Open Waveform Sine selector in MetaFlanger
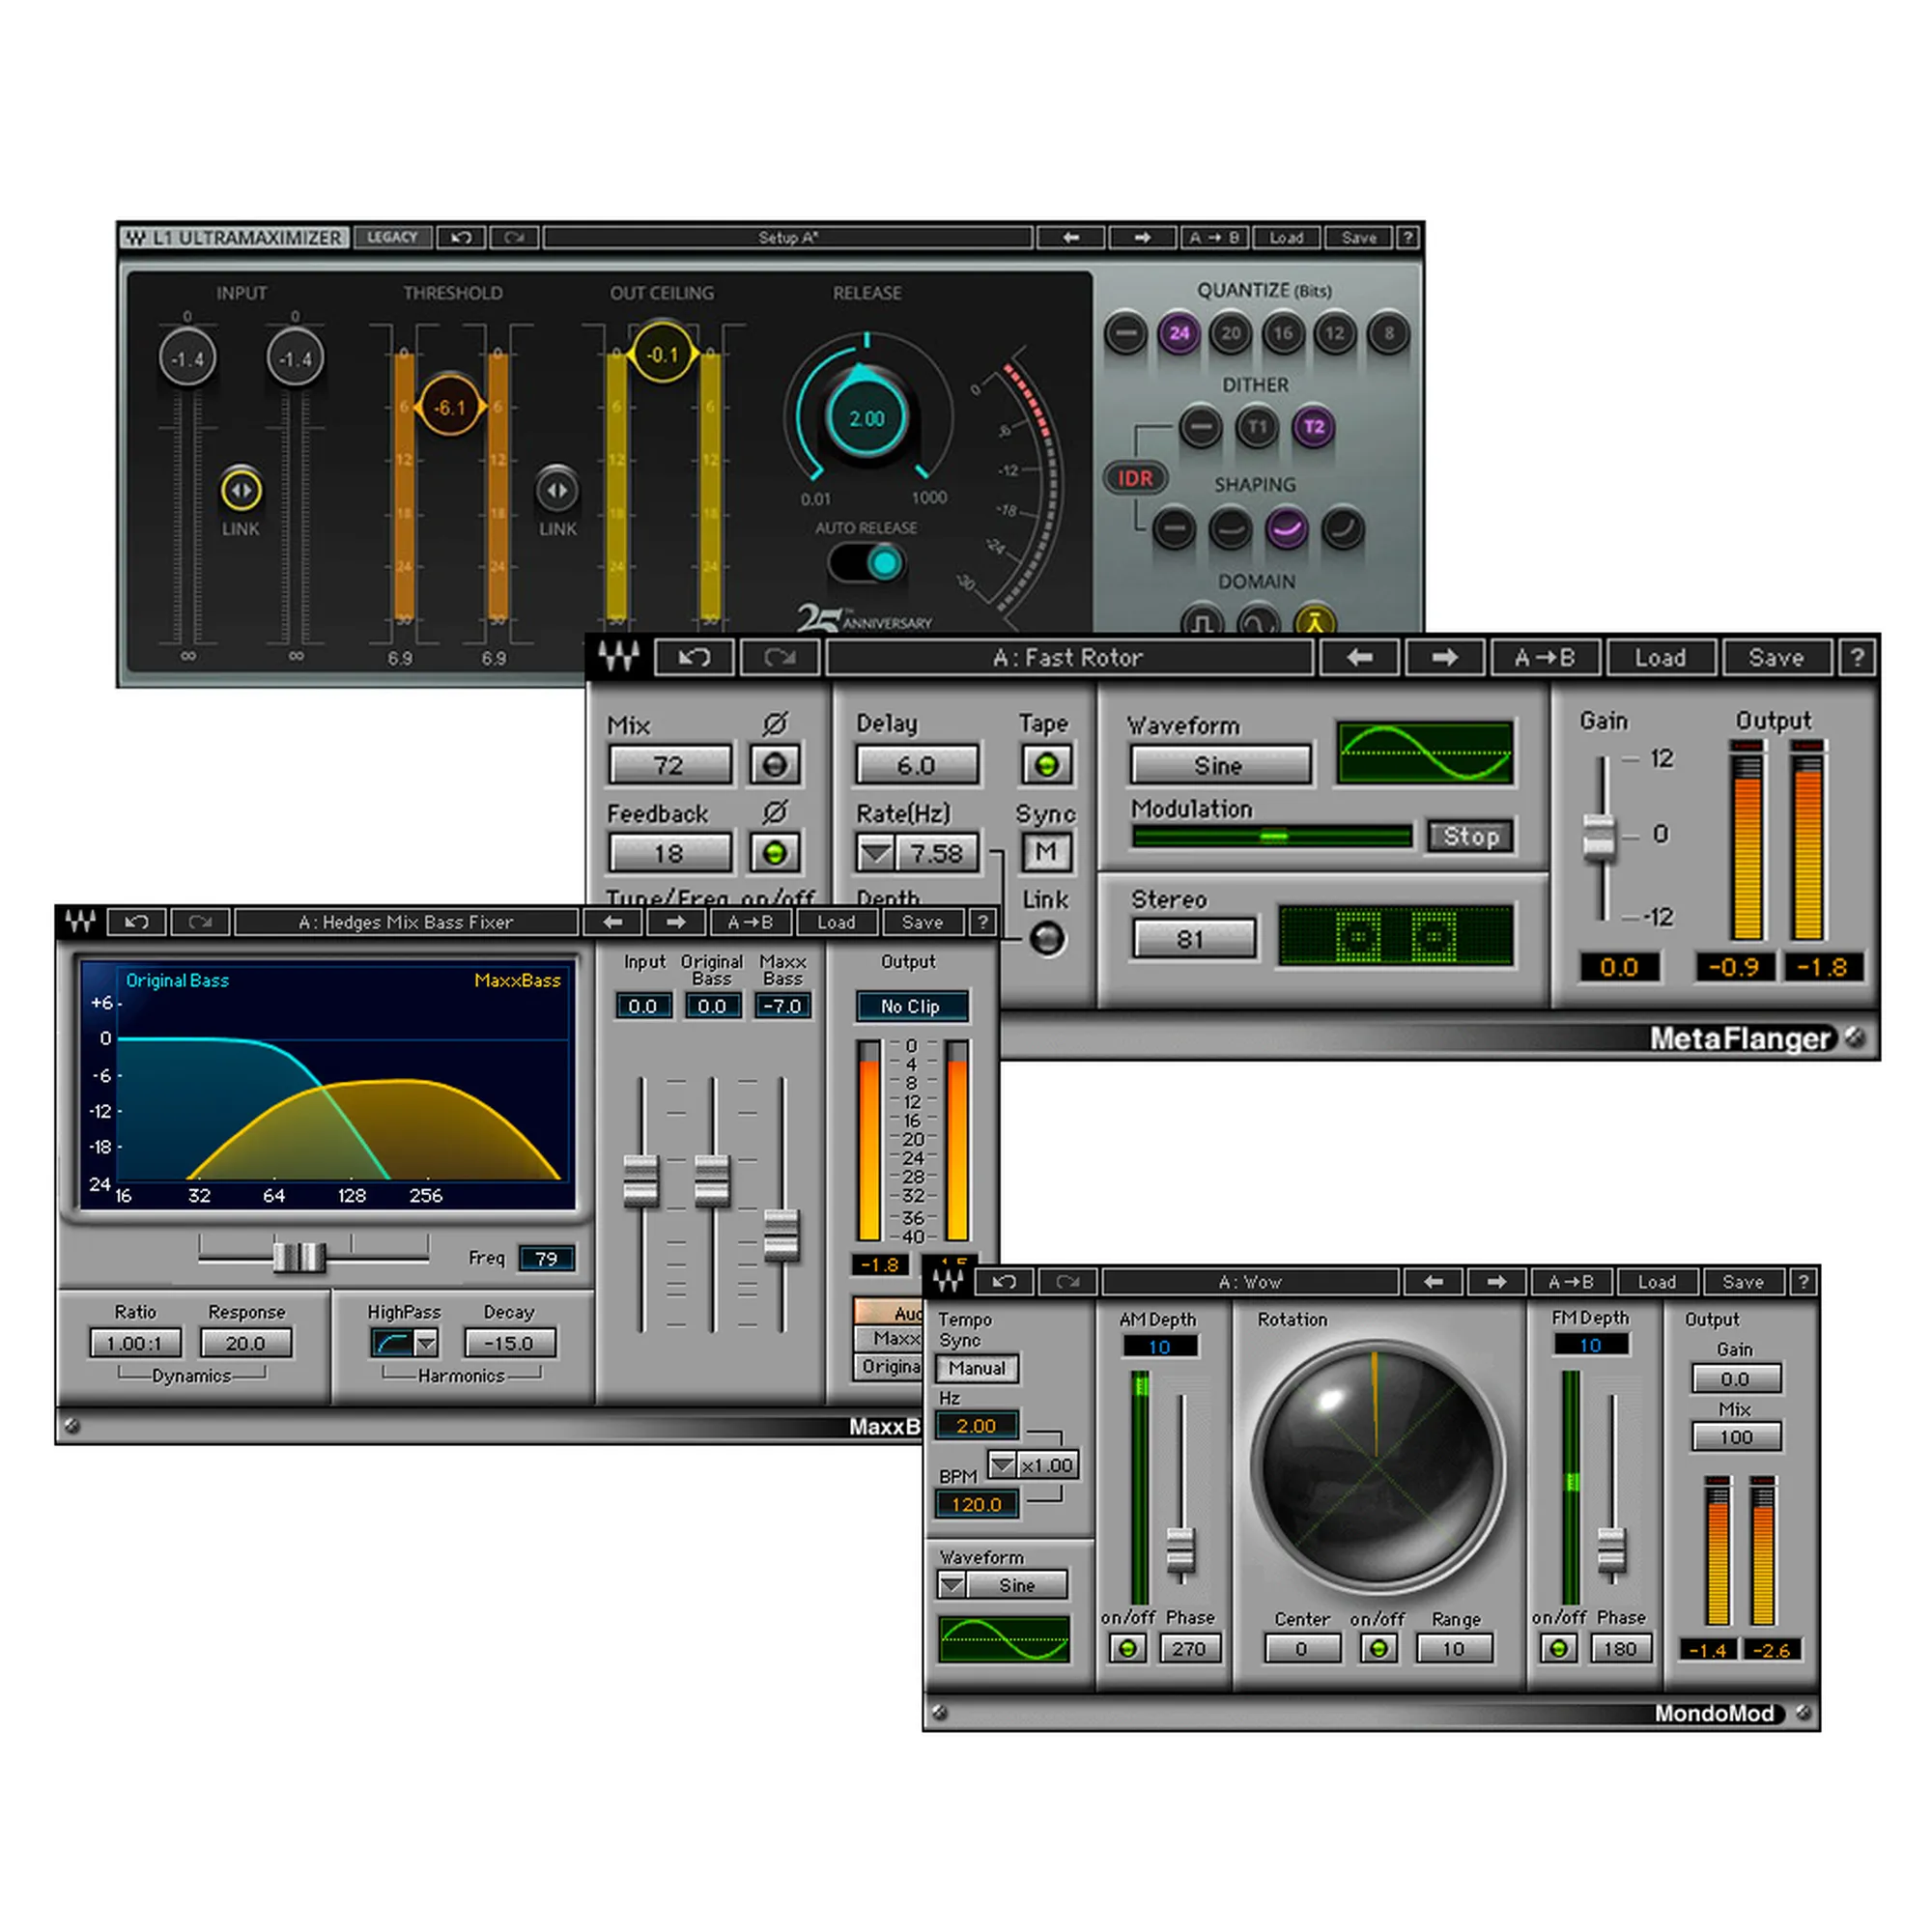The width and height of the screenshot is (1932, 1932). point(1220,765)
